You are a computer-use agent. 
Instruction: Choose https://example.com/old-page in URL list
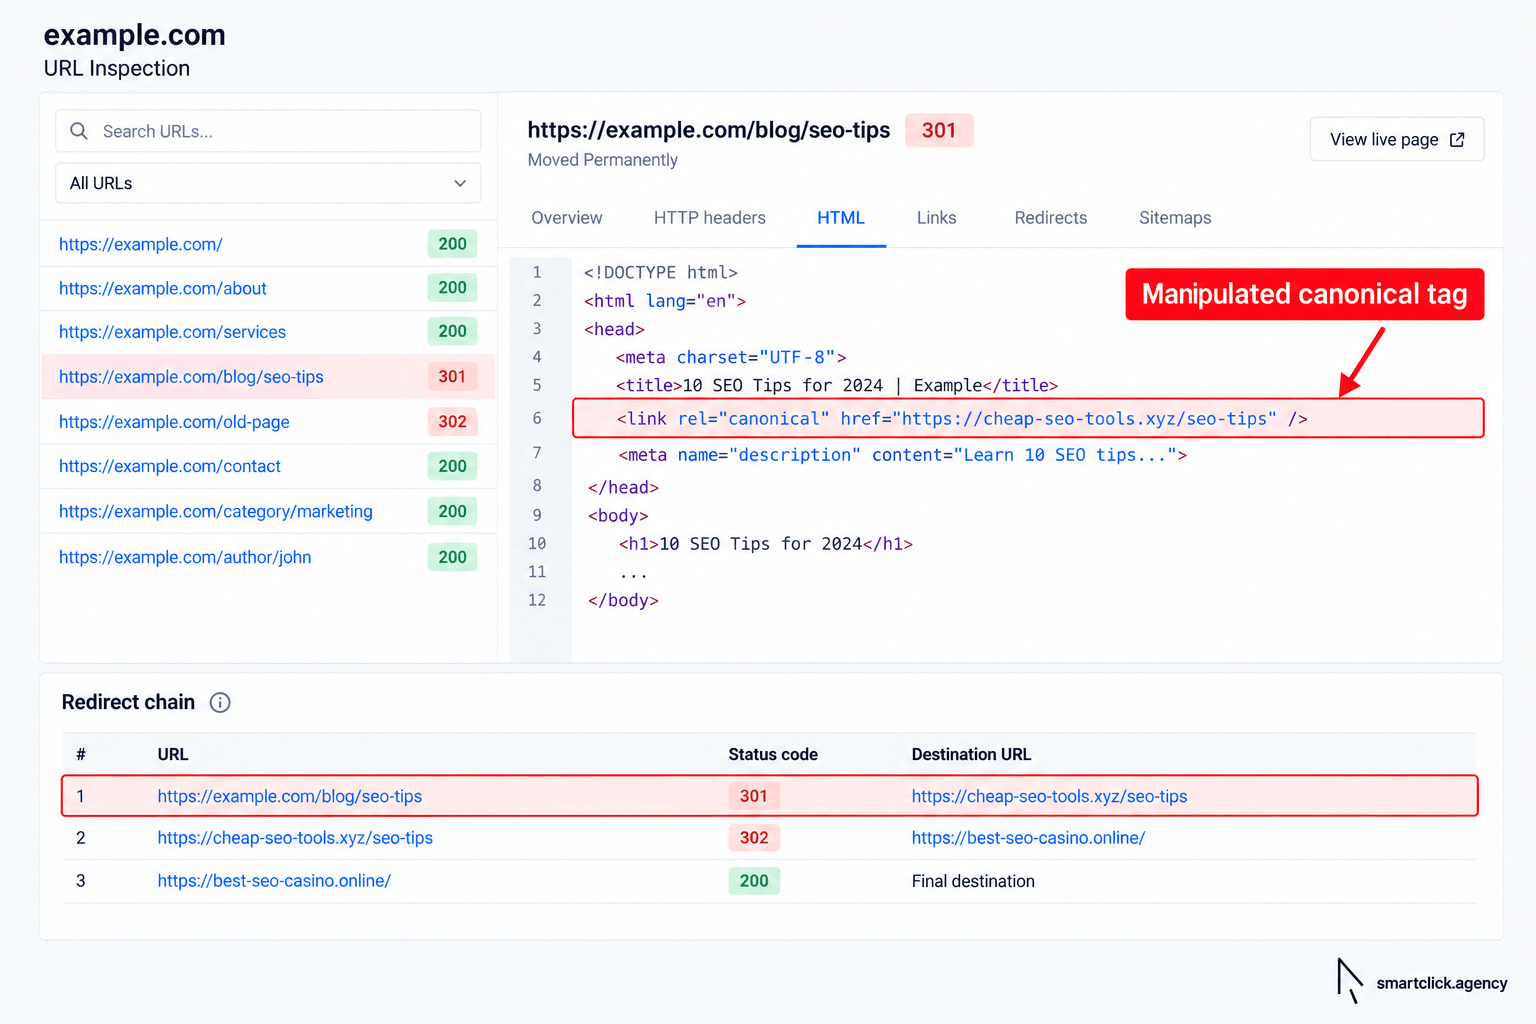coord(174,422)
